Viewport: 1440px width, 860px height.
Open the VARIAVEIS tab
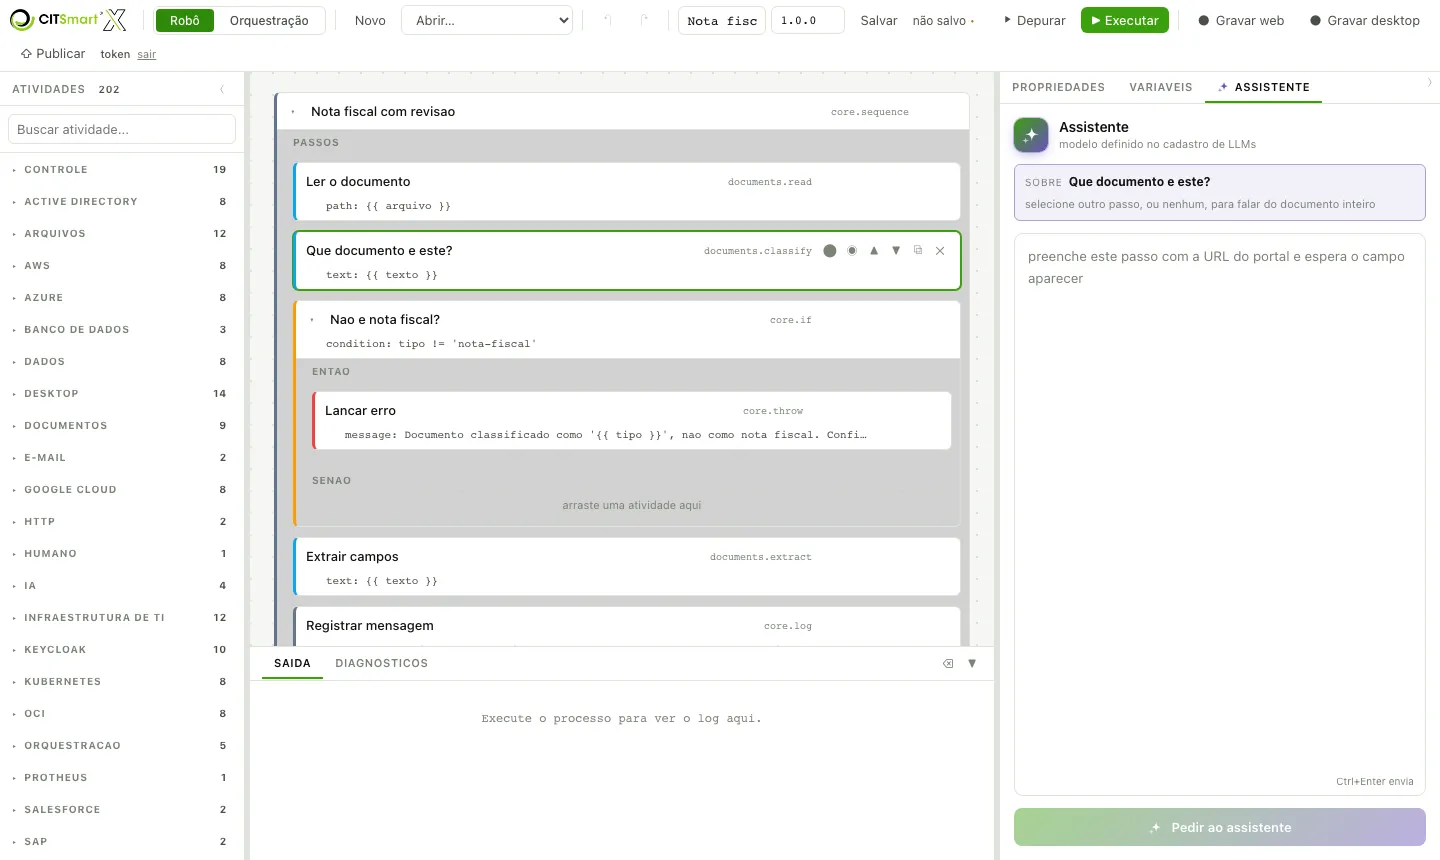pyautogui.click(x=1161, y=87)
